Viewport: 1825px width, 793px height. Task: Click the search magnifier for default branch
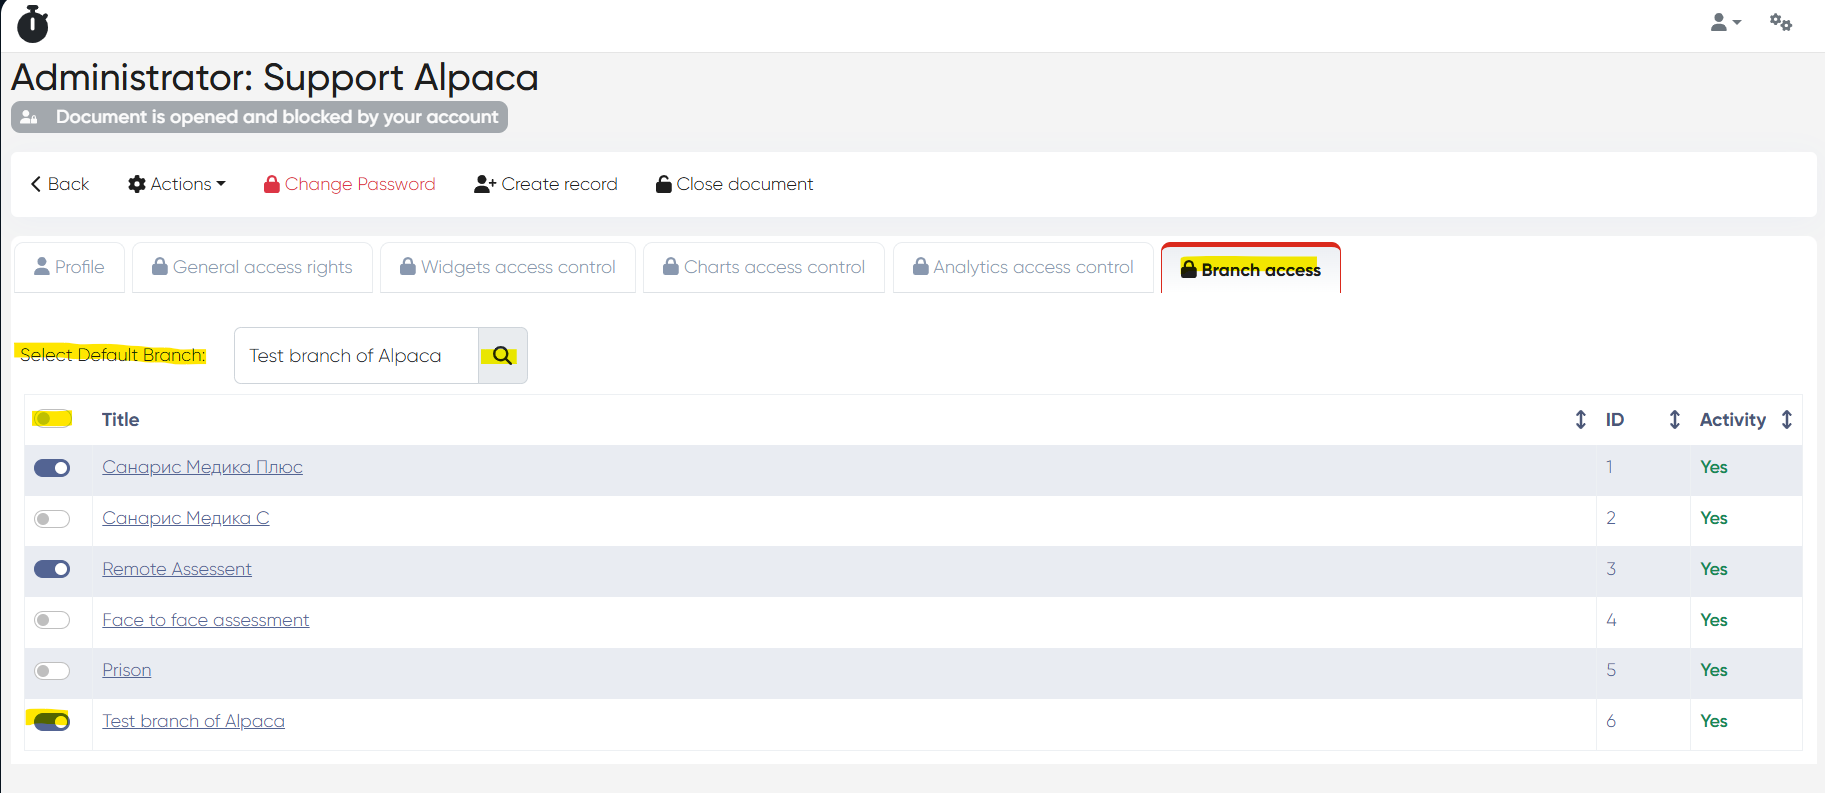pos(502,356)
